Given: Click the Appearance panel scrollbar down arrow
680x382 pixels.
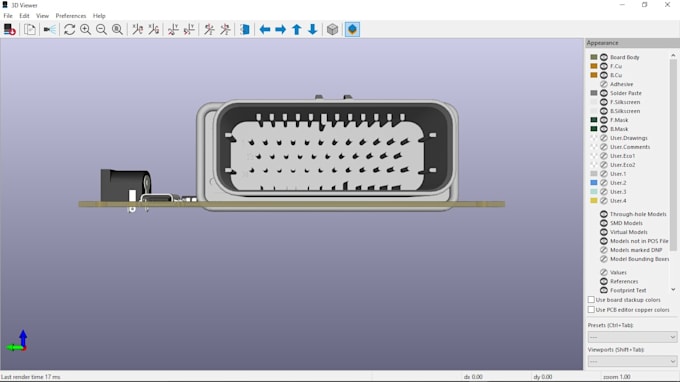Looking at the screenshot, I should (673, 290).
